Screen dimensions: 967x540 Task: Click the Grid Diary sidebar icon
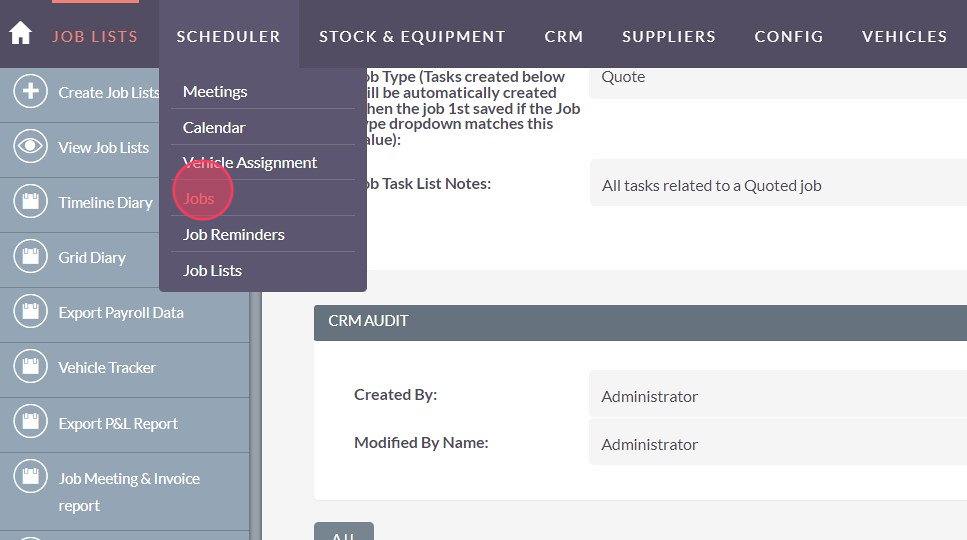pyautogui.click(x=31, y=257)
